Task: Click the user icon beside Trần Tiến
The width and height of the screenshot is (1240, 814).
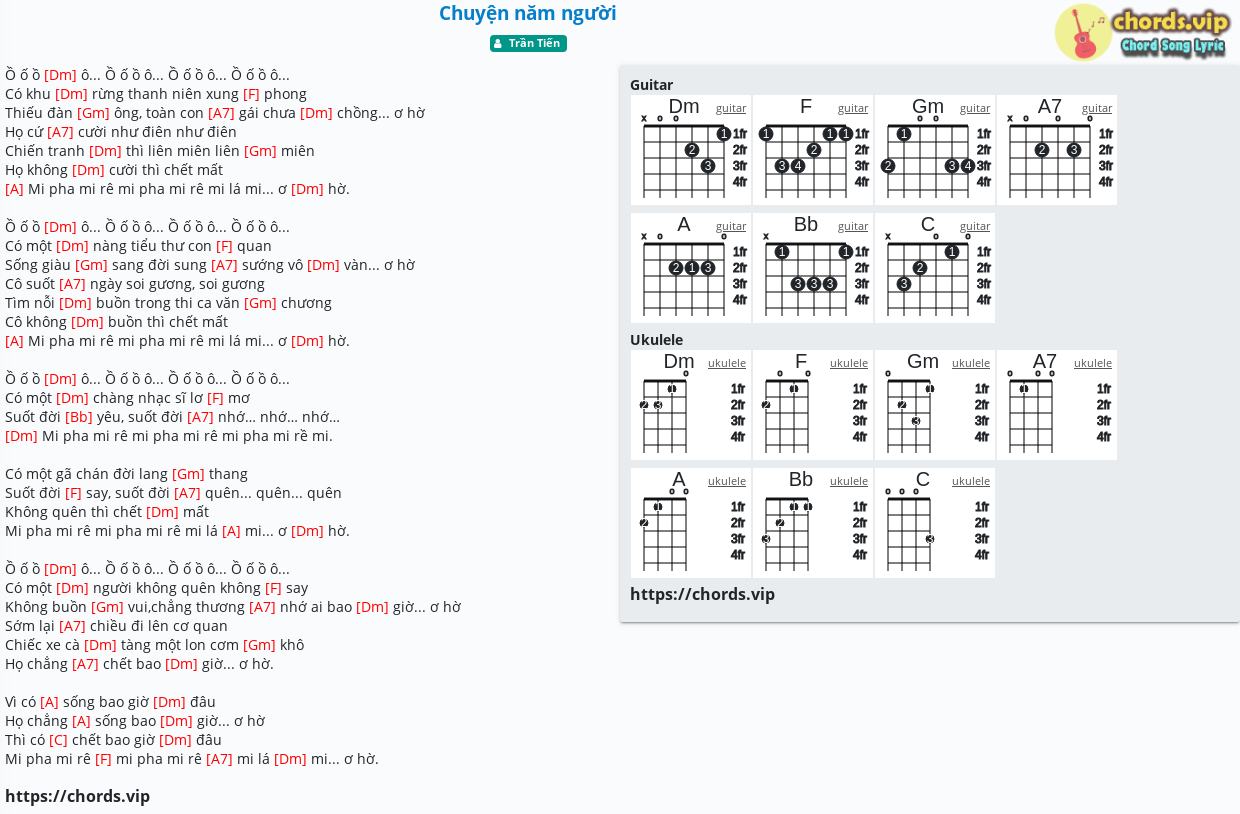Action: tap(498, 44)
